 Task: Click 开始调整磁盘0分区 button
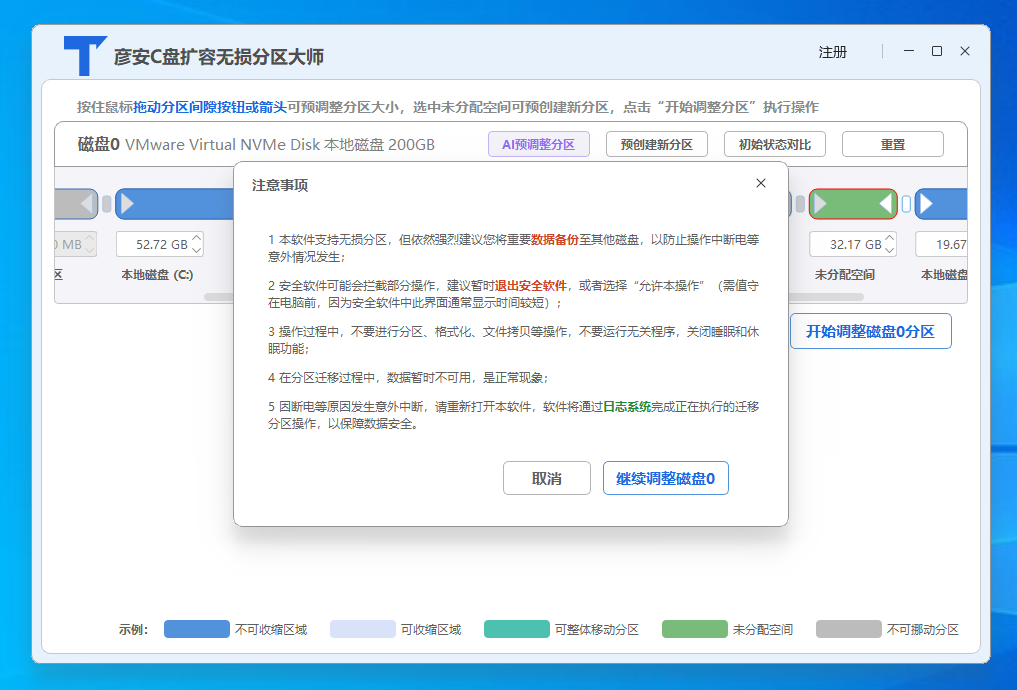[x=870, y=331]
